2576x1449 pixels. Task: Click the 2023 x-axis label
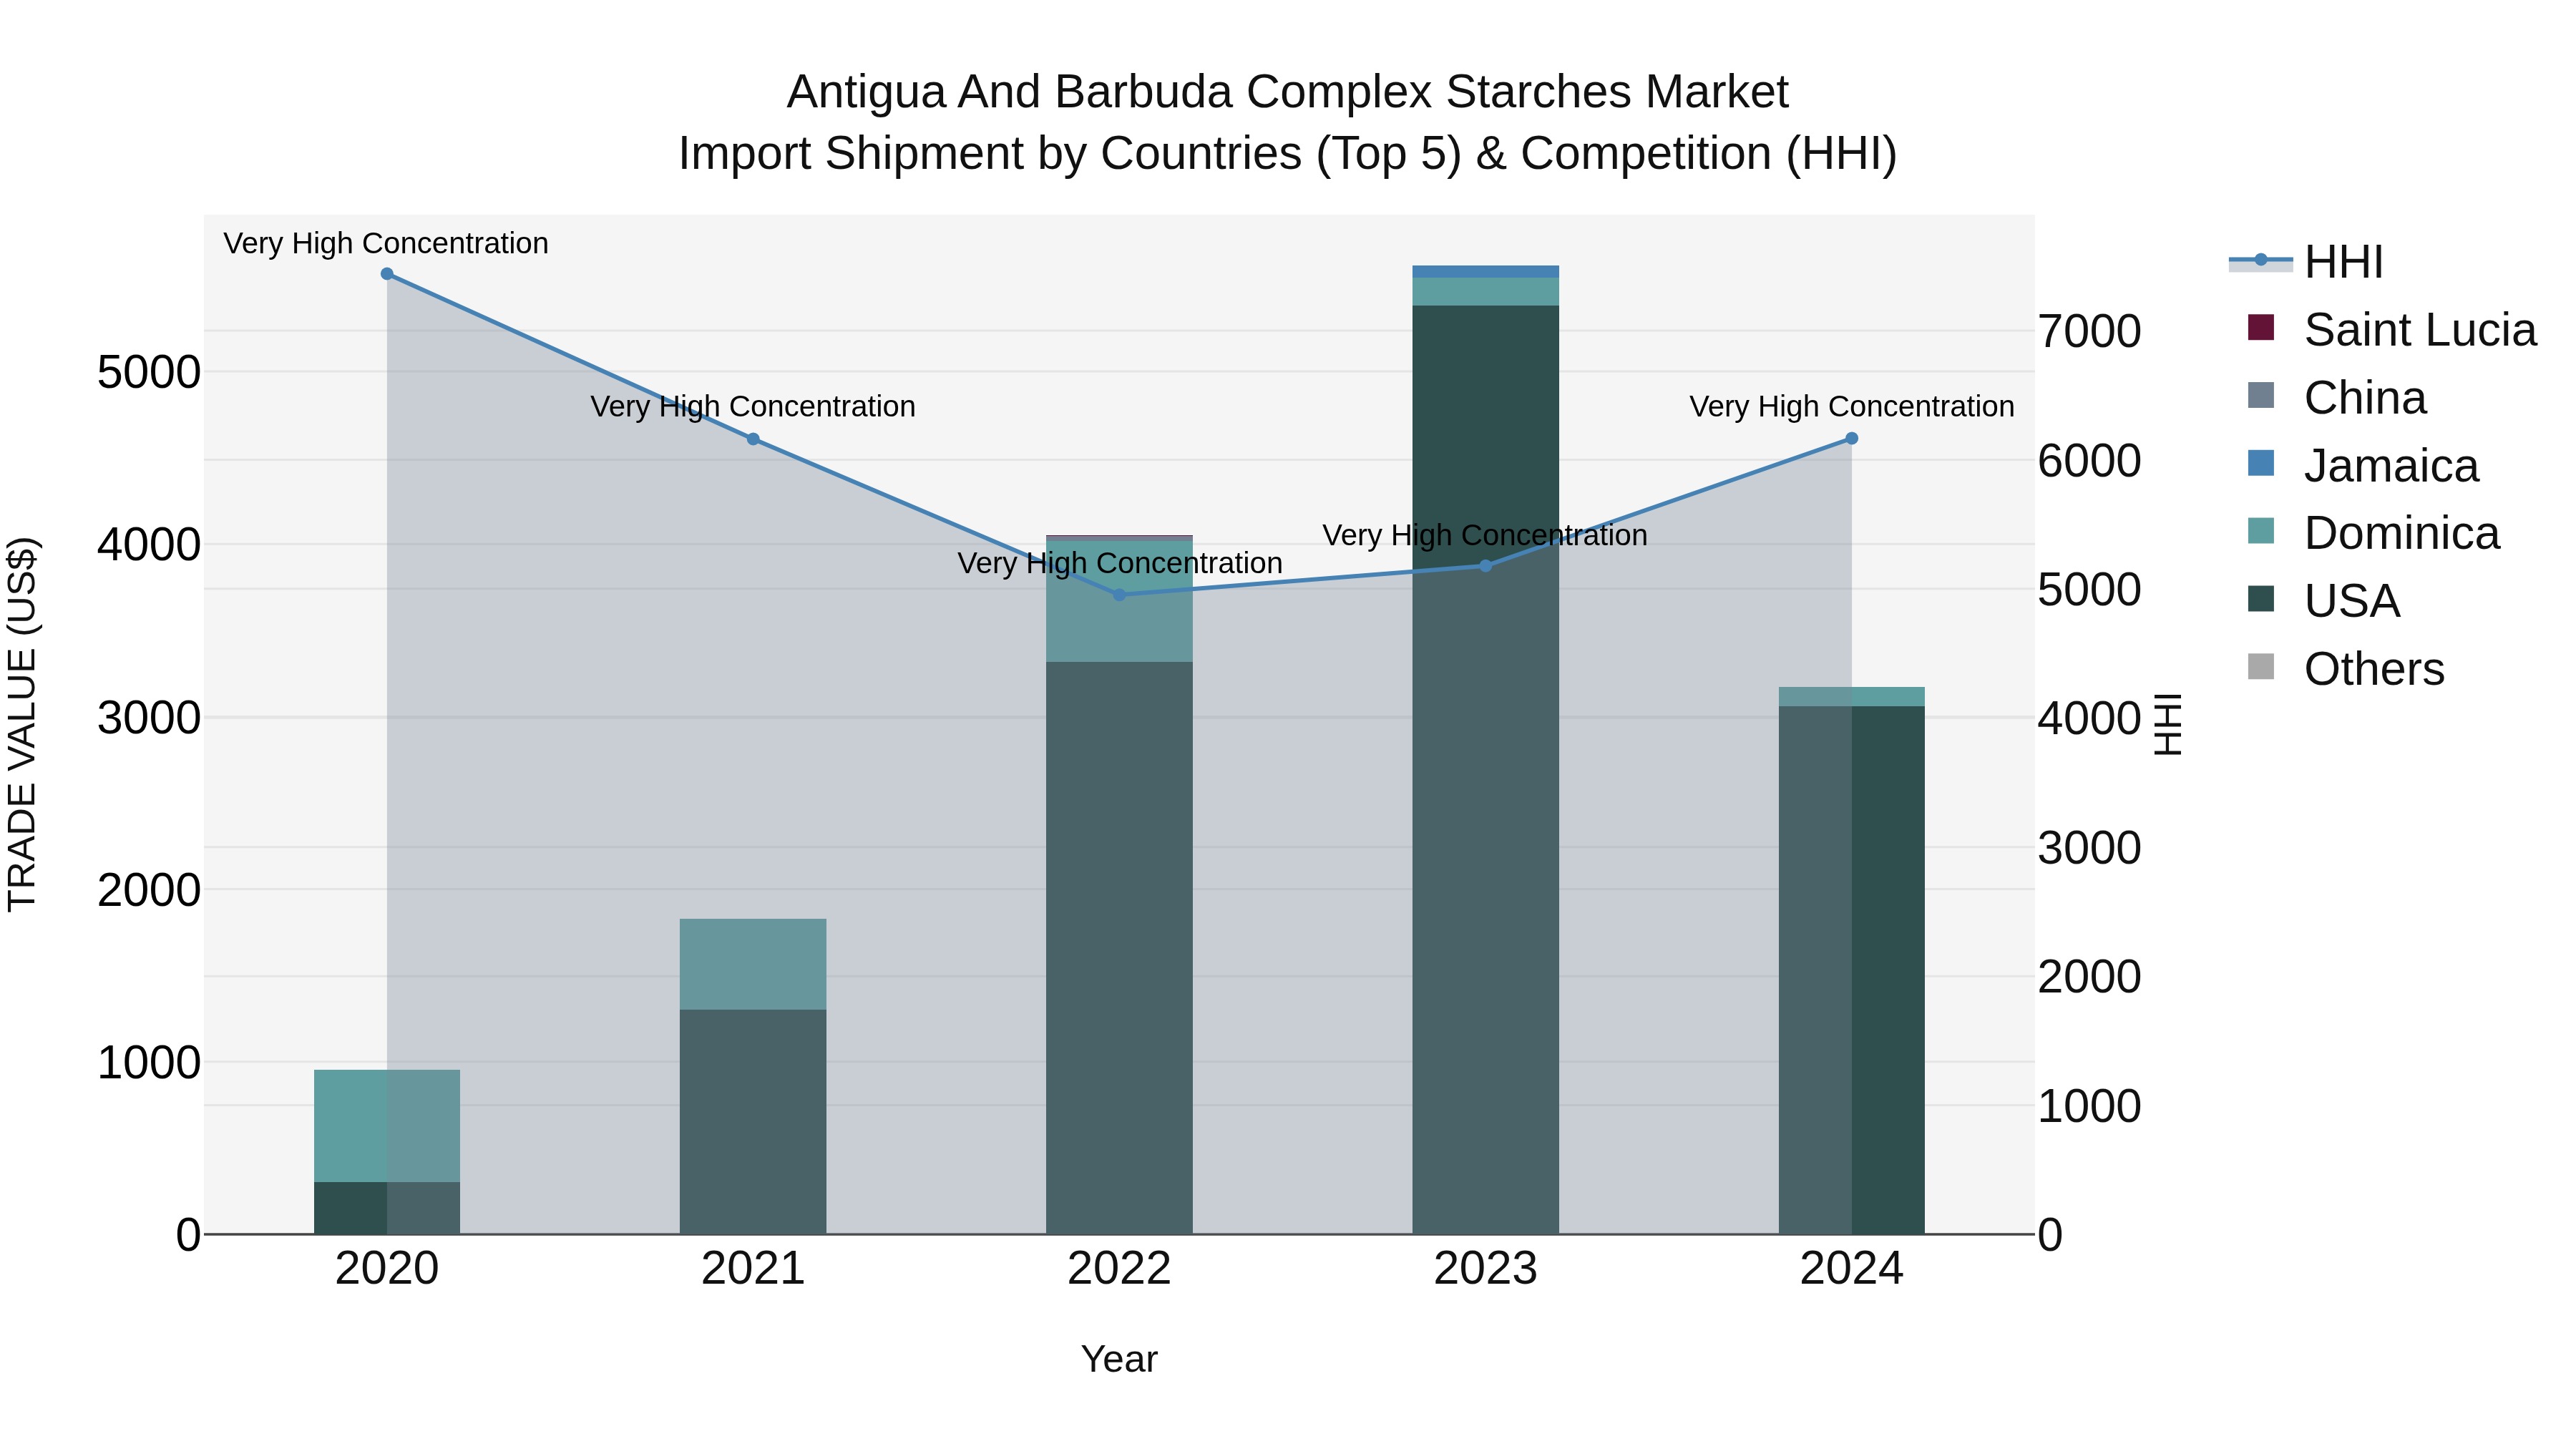click(1485, 1269)
